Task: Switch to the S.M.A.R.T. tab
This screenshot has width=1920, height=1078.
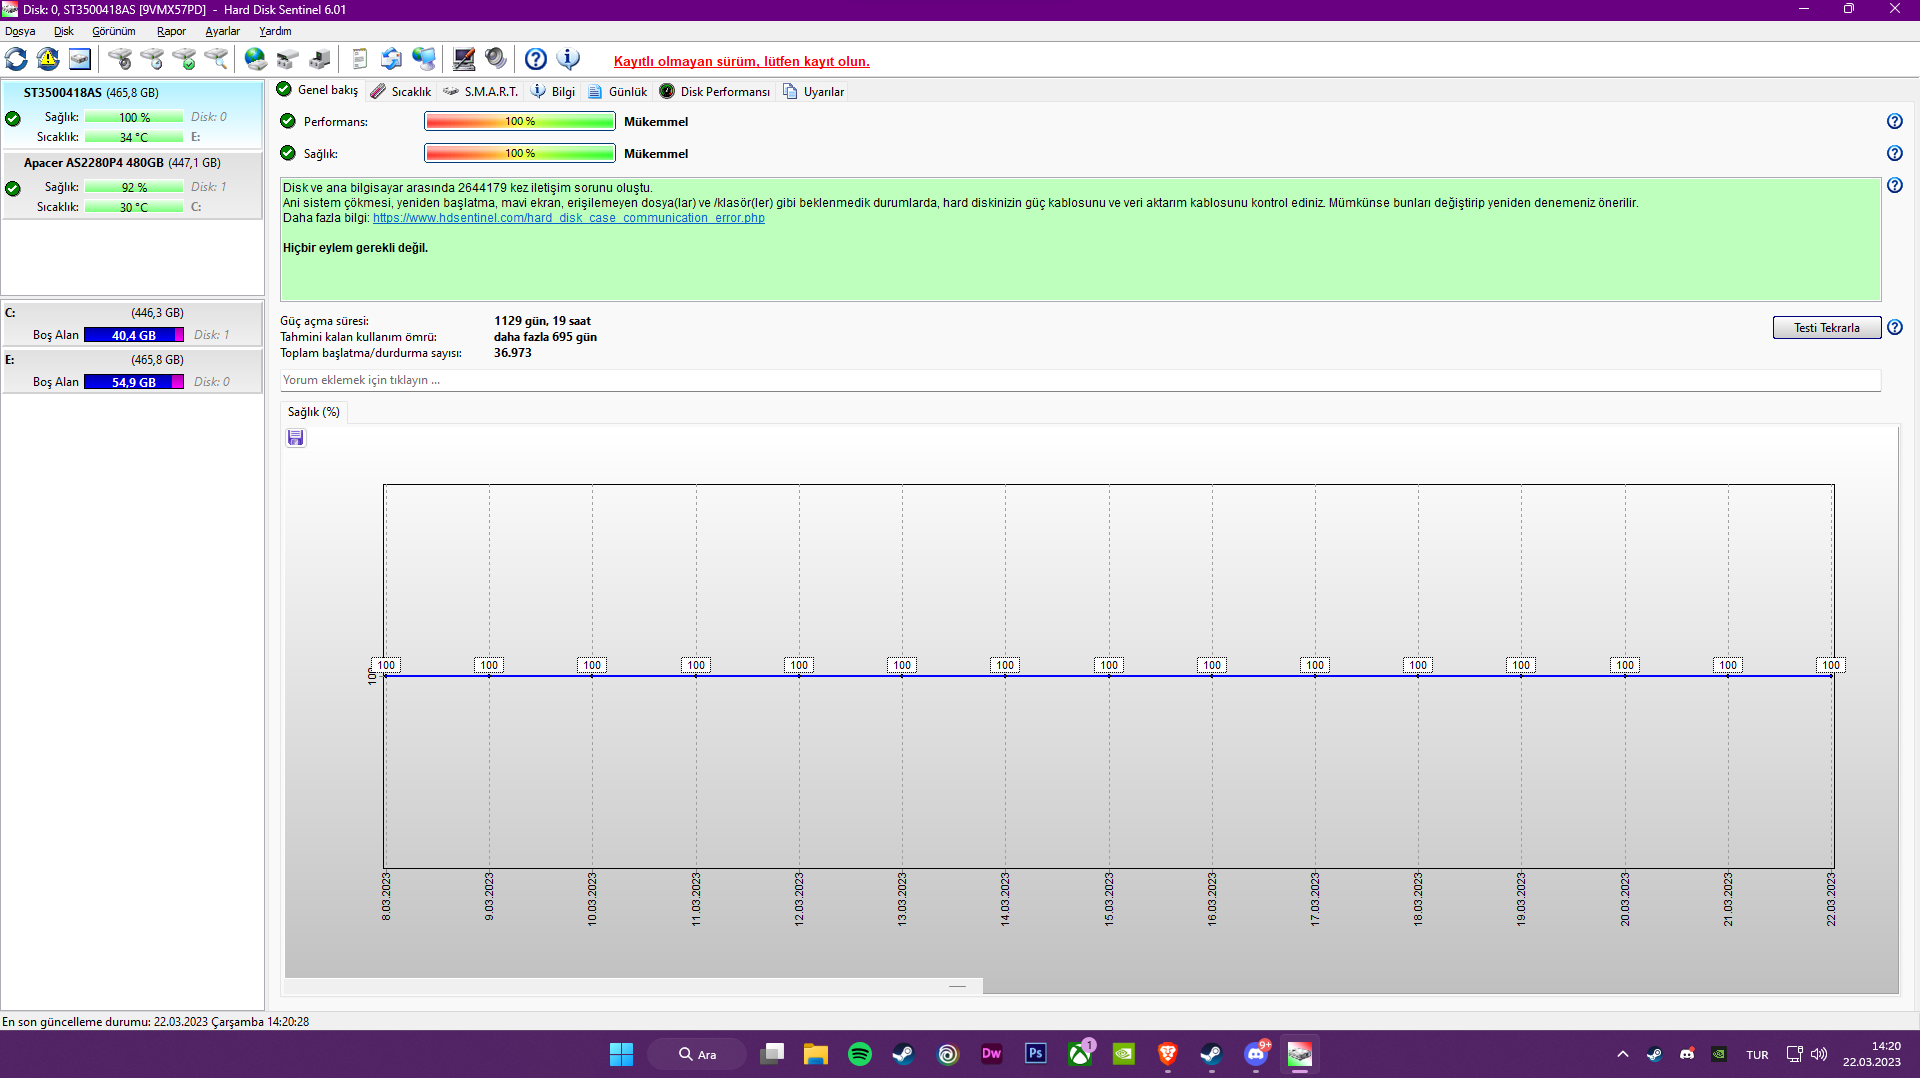Action: tap(480, 91)
